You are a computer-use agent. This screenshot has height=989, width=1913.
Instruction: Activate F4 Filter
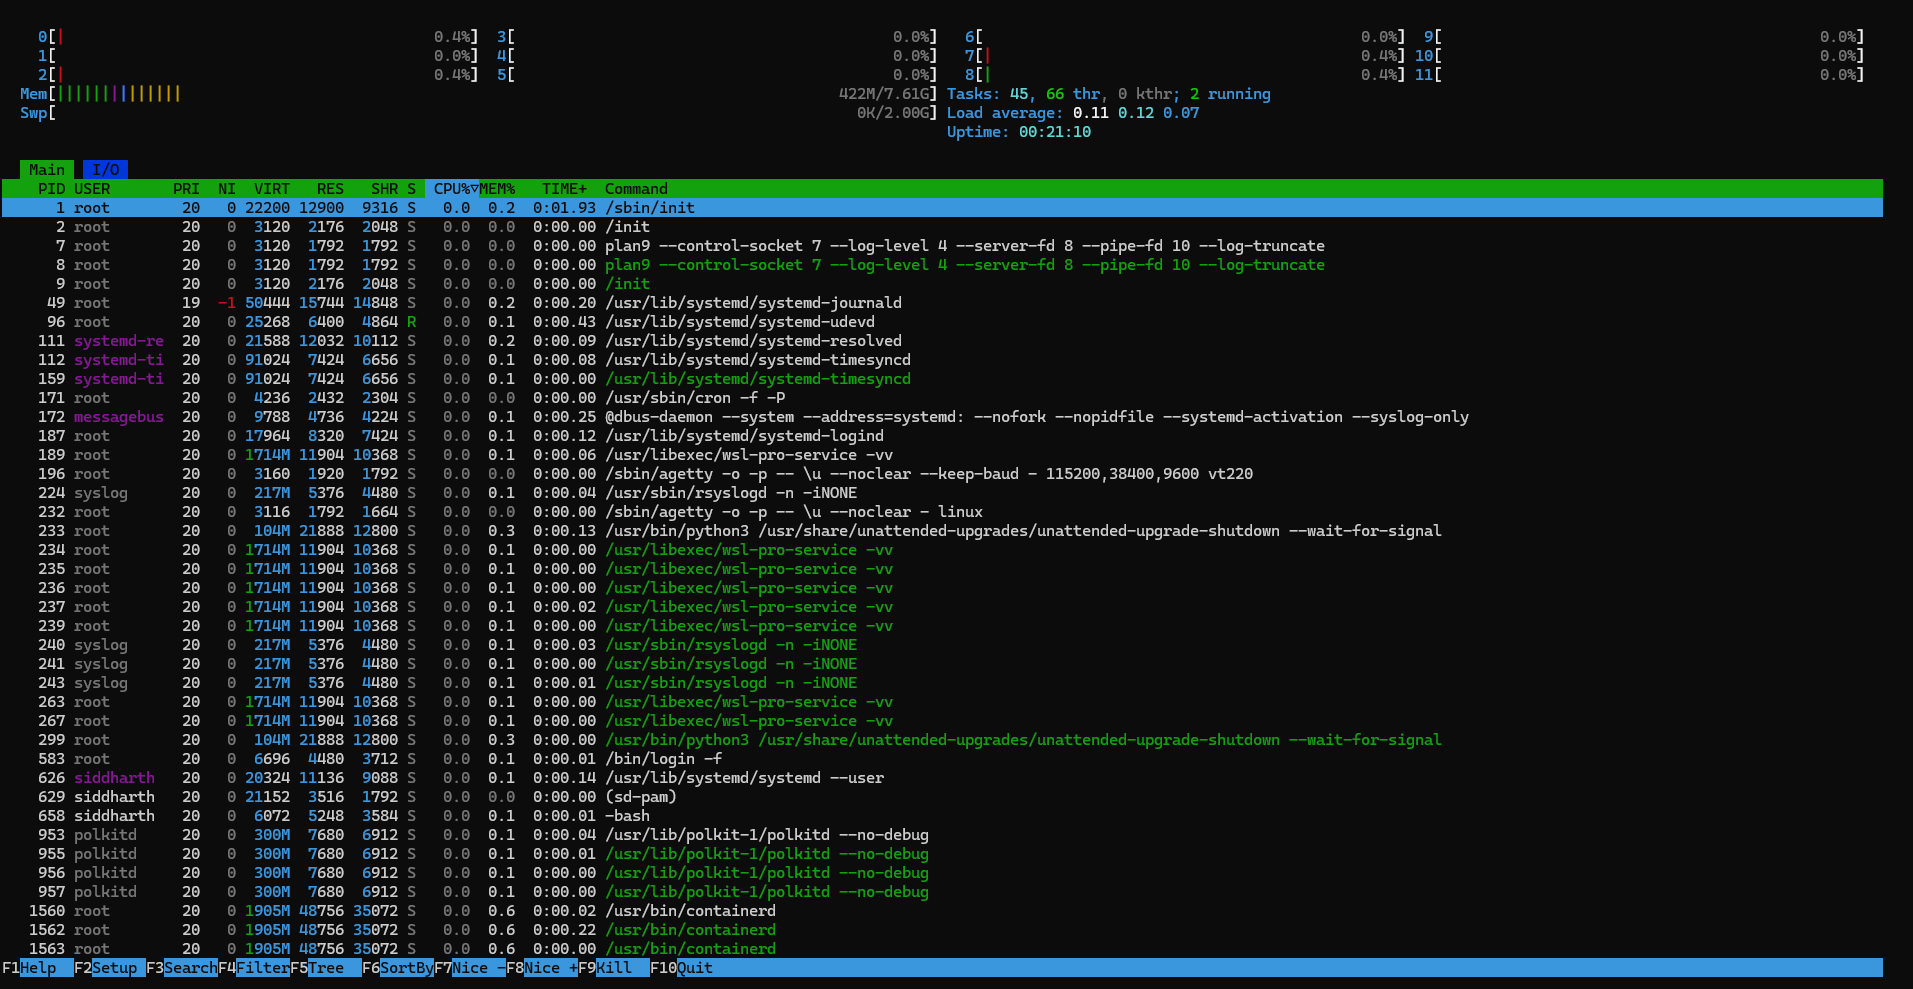(x=262, y=968)
